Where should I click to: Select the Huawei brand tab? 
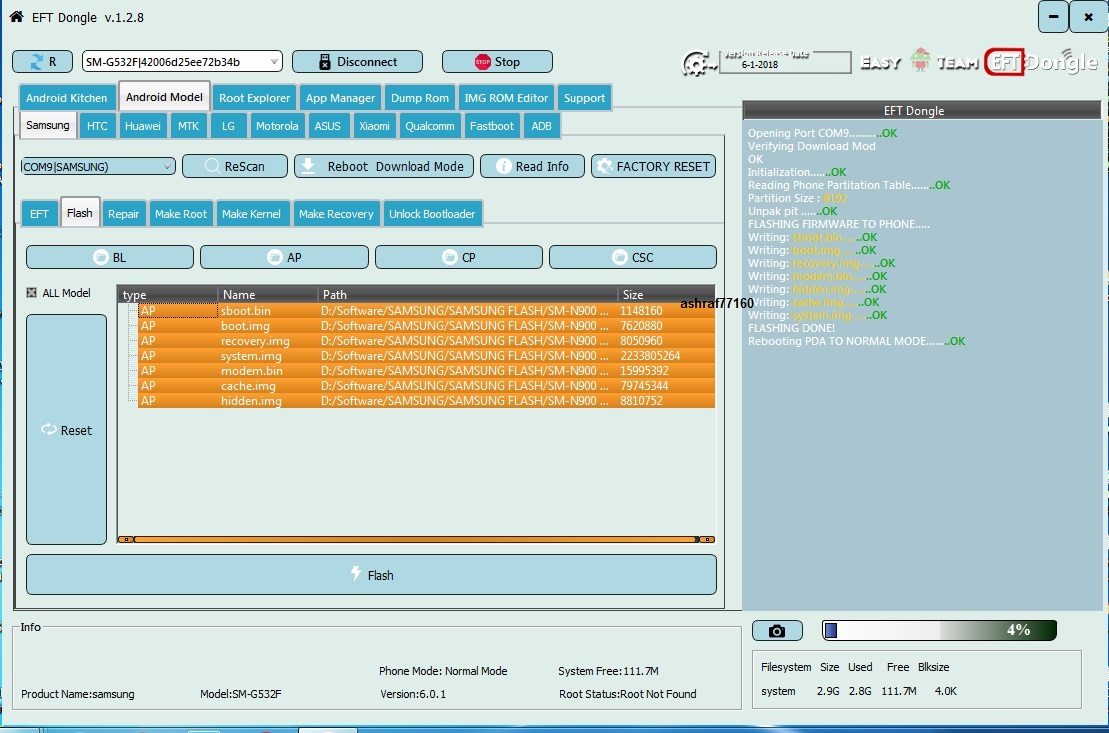tap(143, 126)
